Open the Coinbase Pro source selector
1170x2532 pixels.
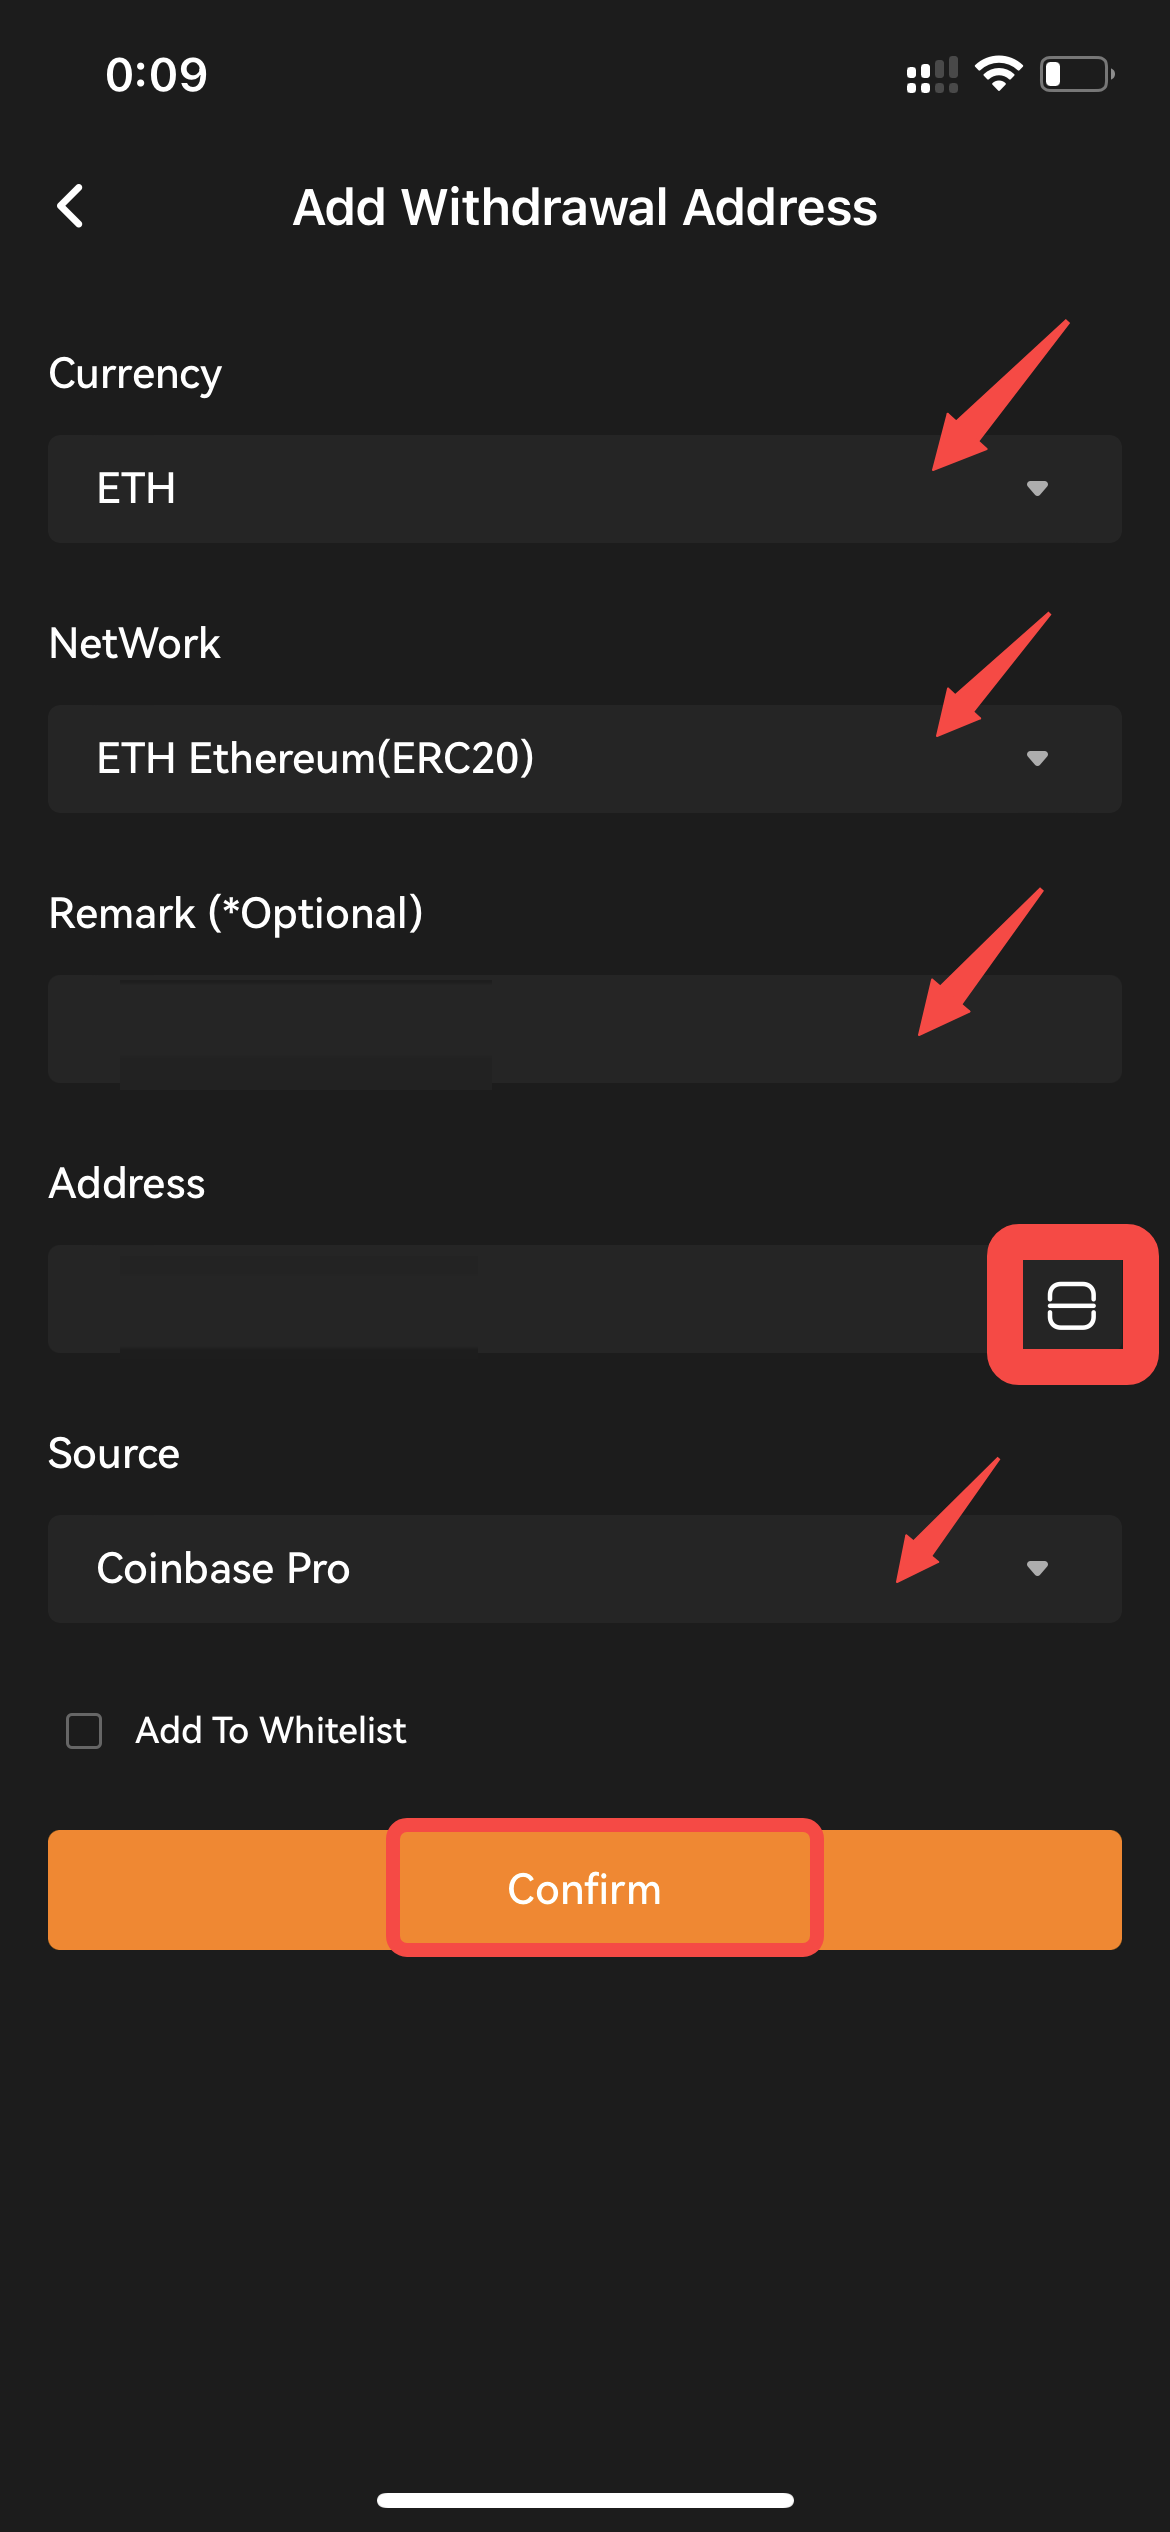tap(585, 1569)
